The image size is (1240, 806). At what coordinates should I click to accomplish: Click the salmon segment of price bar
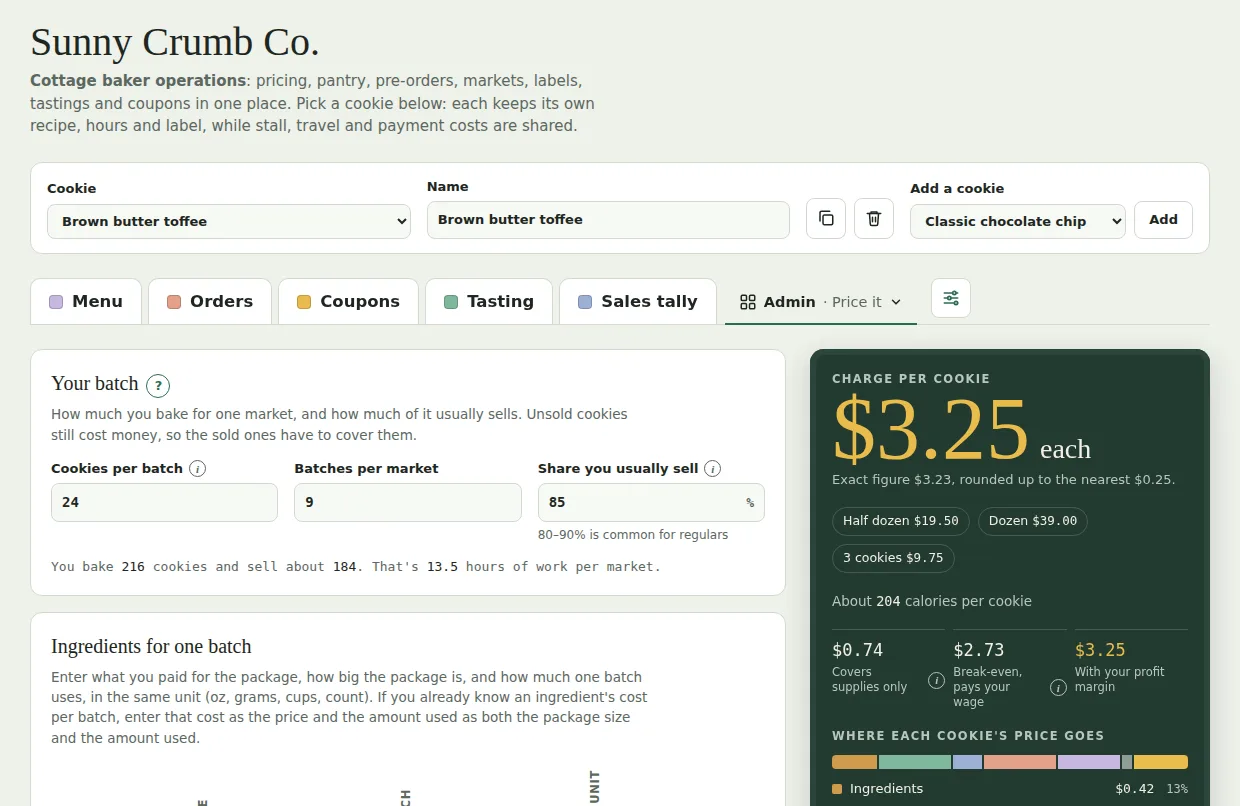(x=1020, y=762)
